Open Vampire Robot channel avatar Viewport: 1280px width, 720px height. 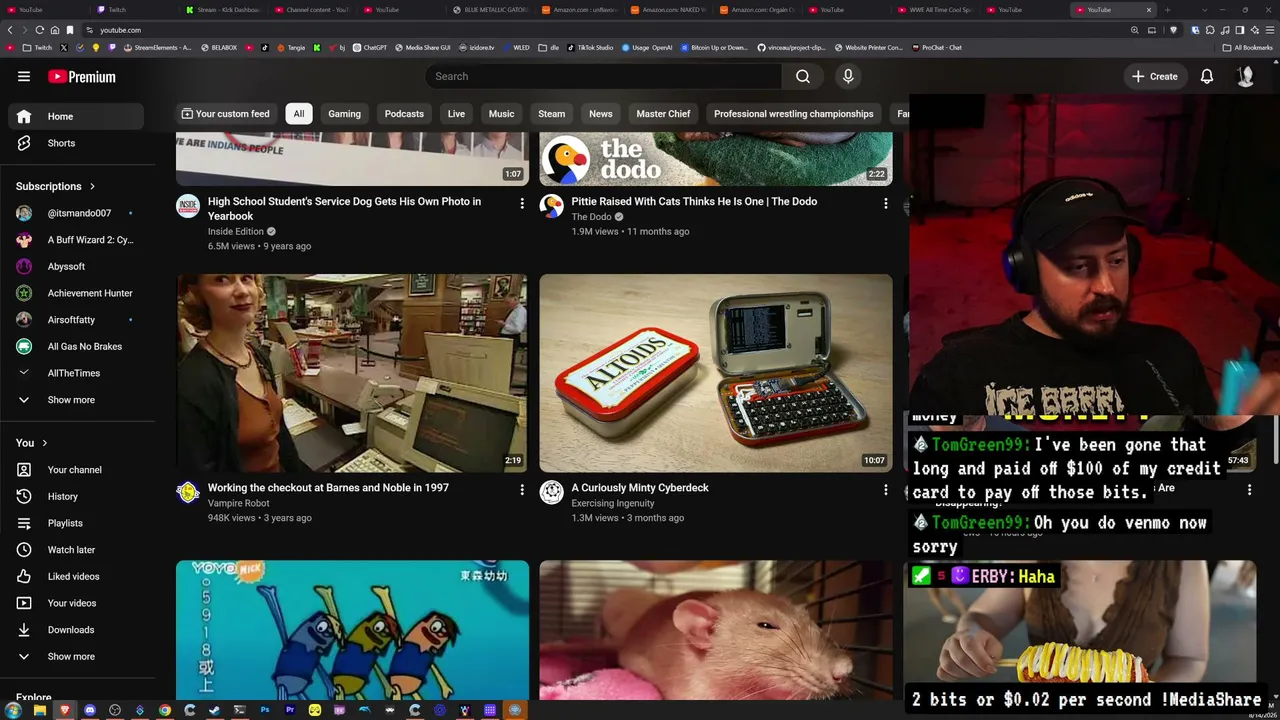pyautogui.click(x=188, y=492)
